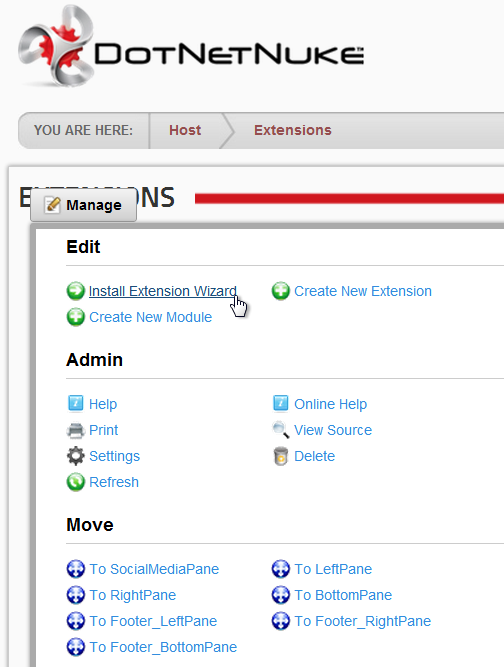Image resolution: width=504 pixels, height=667 pixels.
Task: Click the move icon beside To LeftPane
Action: [281, 569]
